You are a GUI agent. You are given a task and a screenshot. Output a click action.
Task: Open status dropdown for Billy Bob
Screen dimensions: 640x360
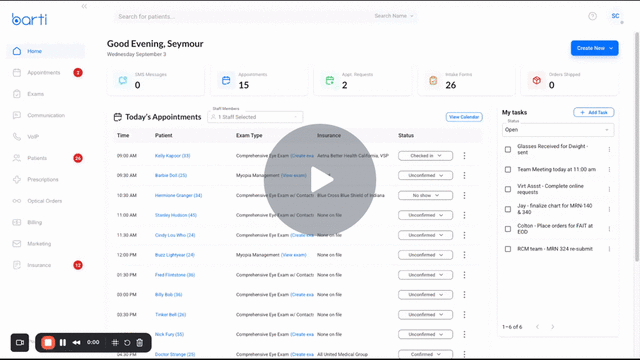[425, 294]
